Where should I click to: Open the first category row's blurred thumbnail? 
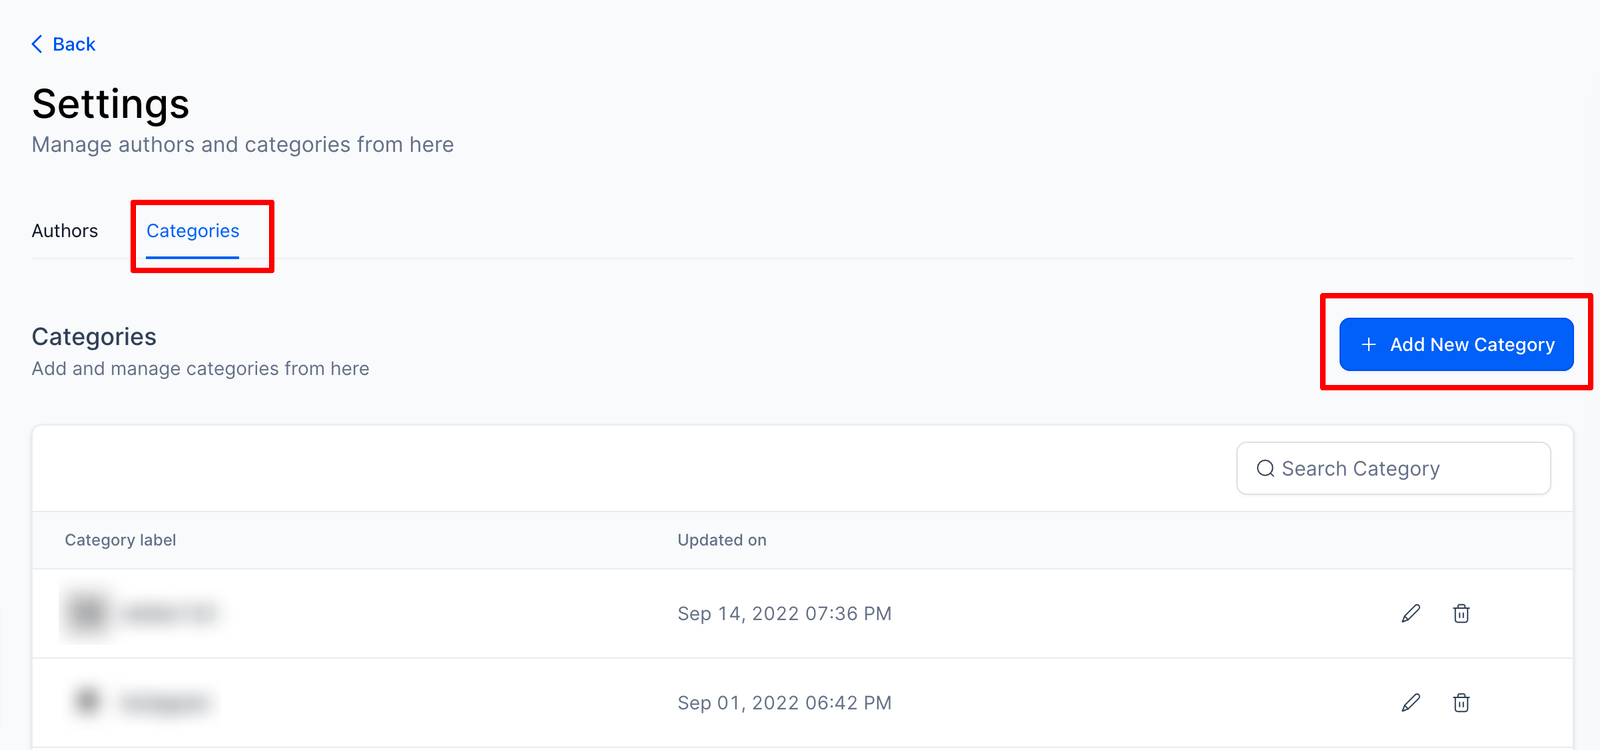pyautogui.click(x=88, y=612)
